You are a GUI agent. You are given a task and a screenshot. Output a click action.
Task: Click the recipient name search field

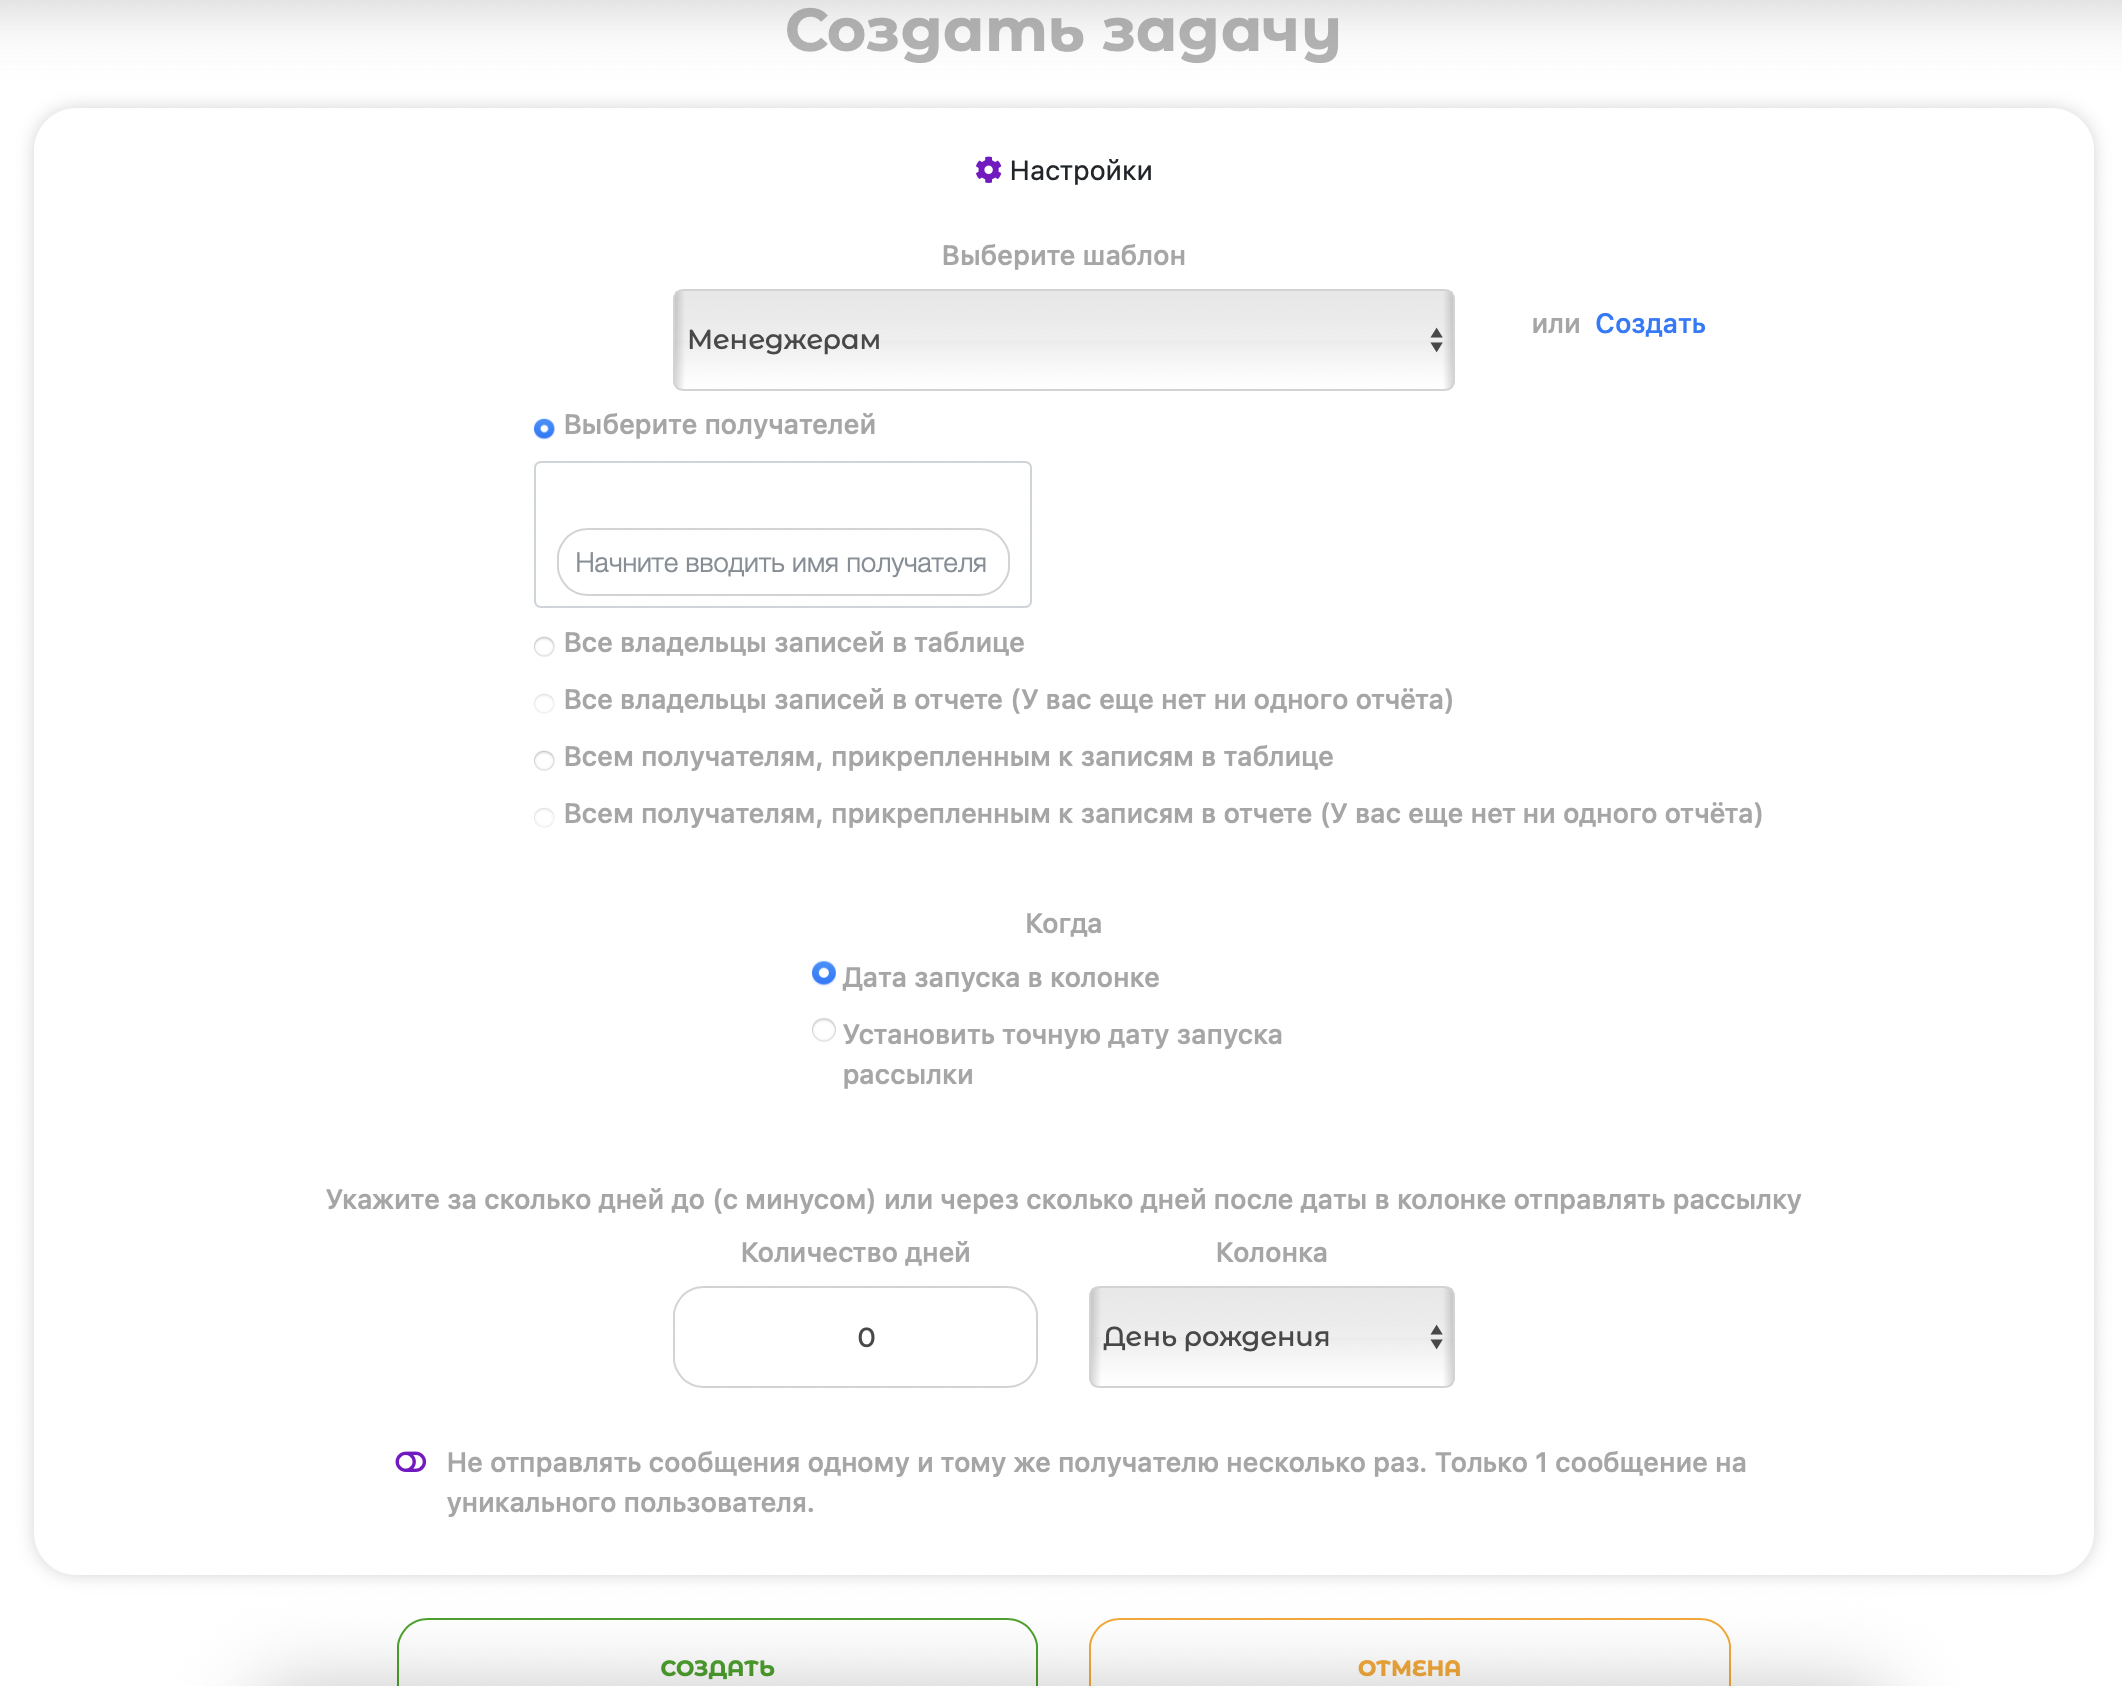(782, 563)
